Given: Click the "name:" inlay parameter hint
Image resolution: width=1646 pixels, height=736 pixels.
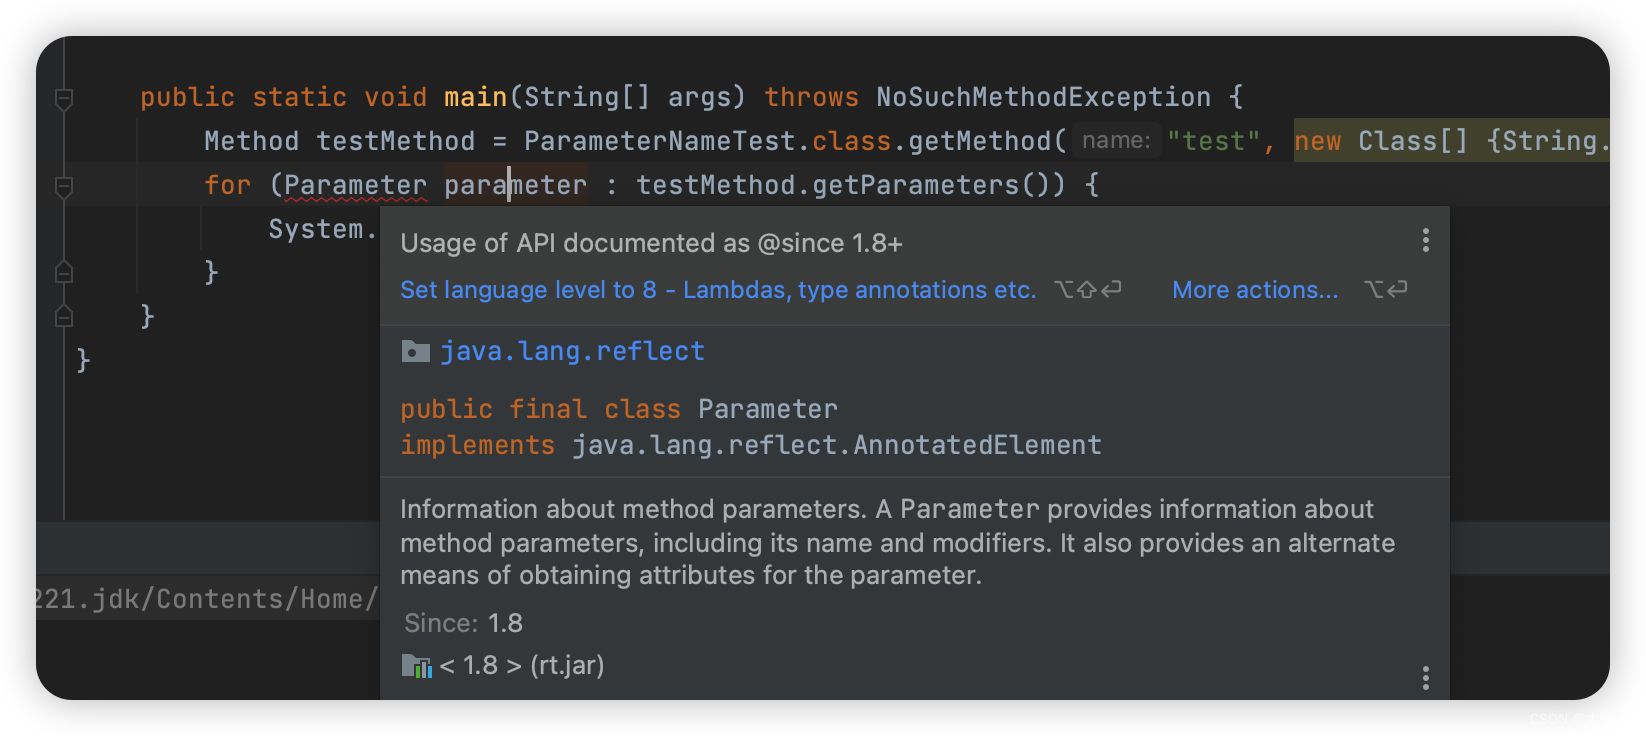Looking at the screenshot, I should (1116, 141).
